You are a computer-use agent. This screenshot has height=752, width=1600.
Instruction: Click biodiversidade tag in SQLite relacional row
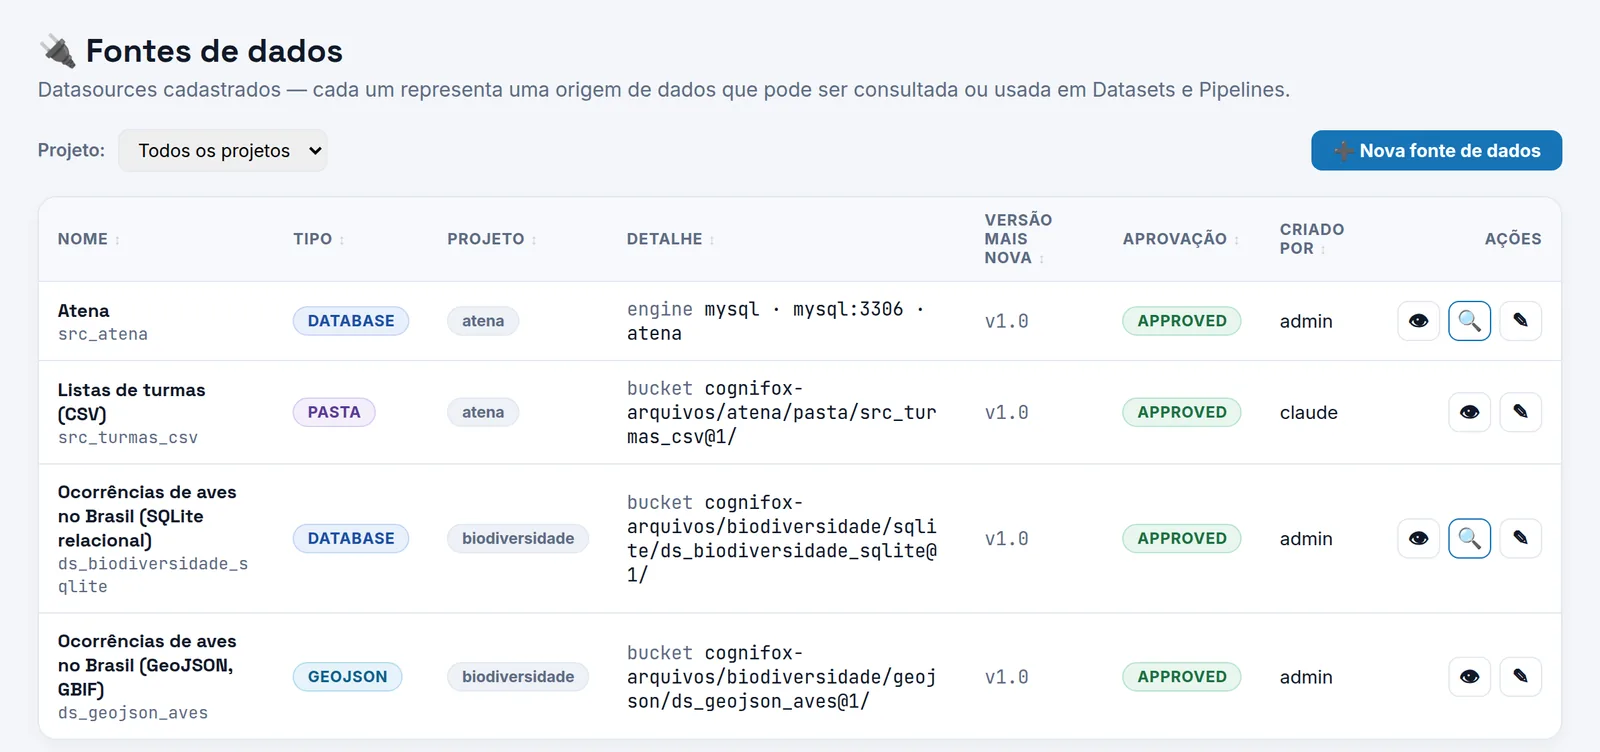click(x=518, y=538)
